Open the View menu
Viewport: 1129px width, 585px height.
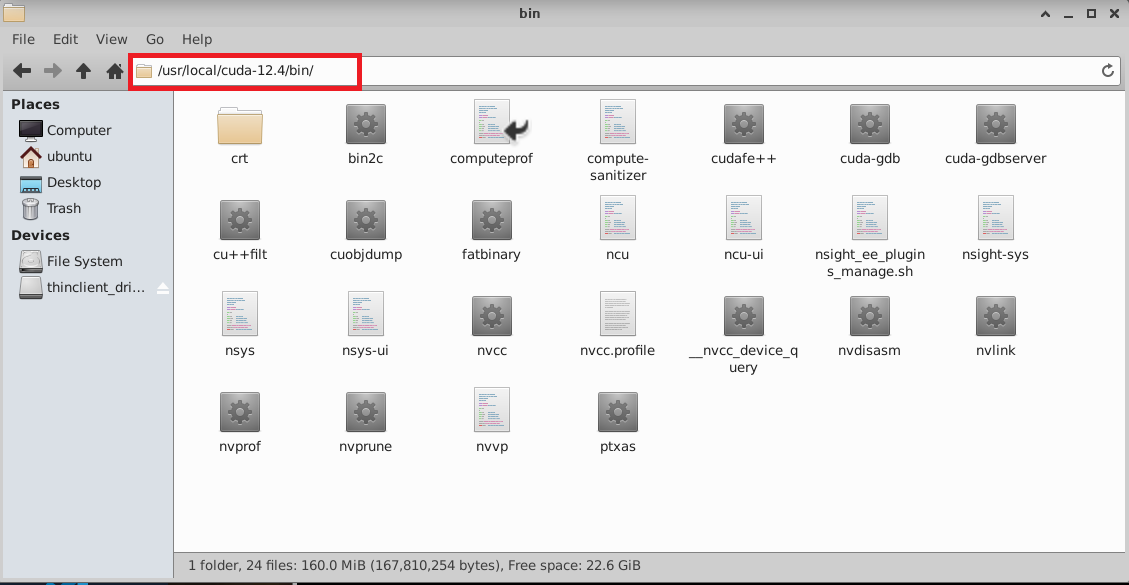pyautogui.click(x=112, y=40)
